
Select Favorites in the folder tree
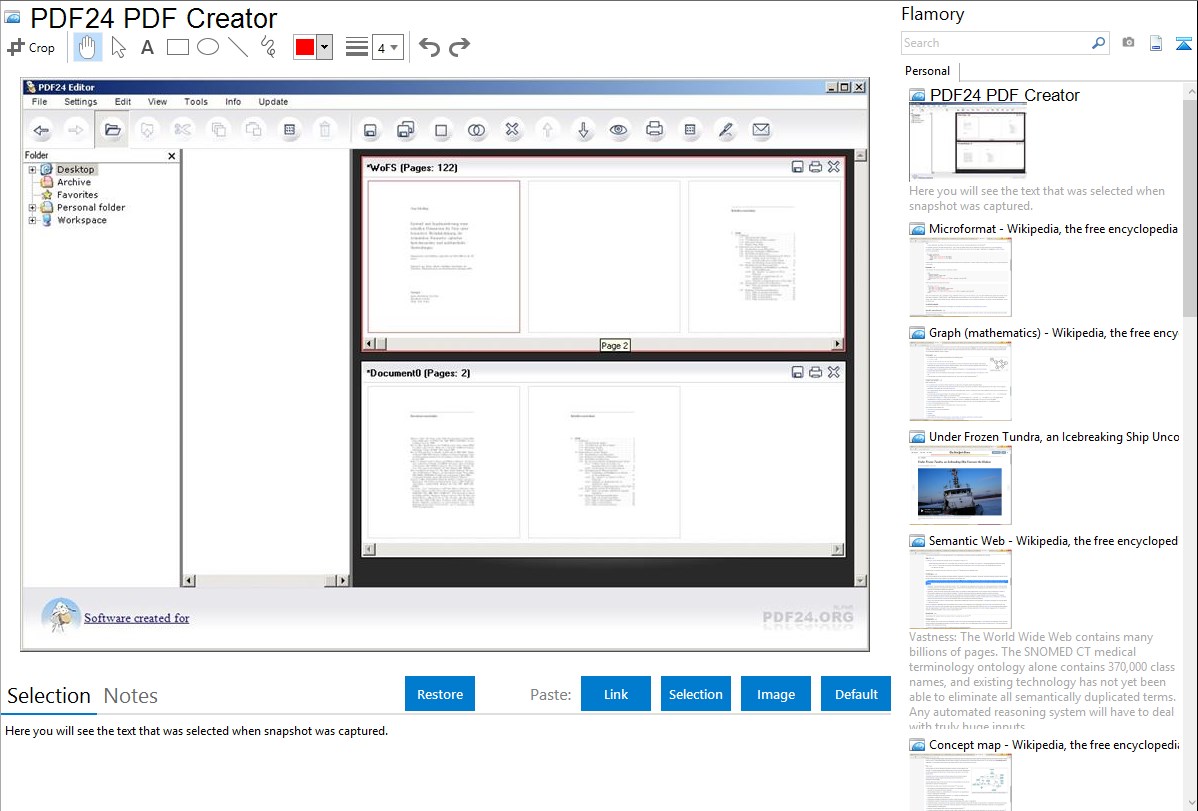point(77,195)
